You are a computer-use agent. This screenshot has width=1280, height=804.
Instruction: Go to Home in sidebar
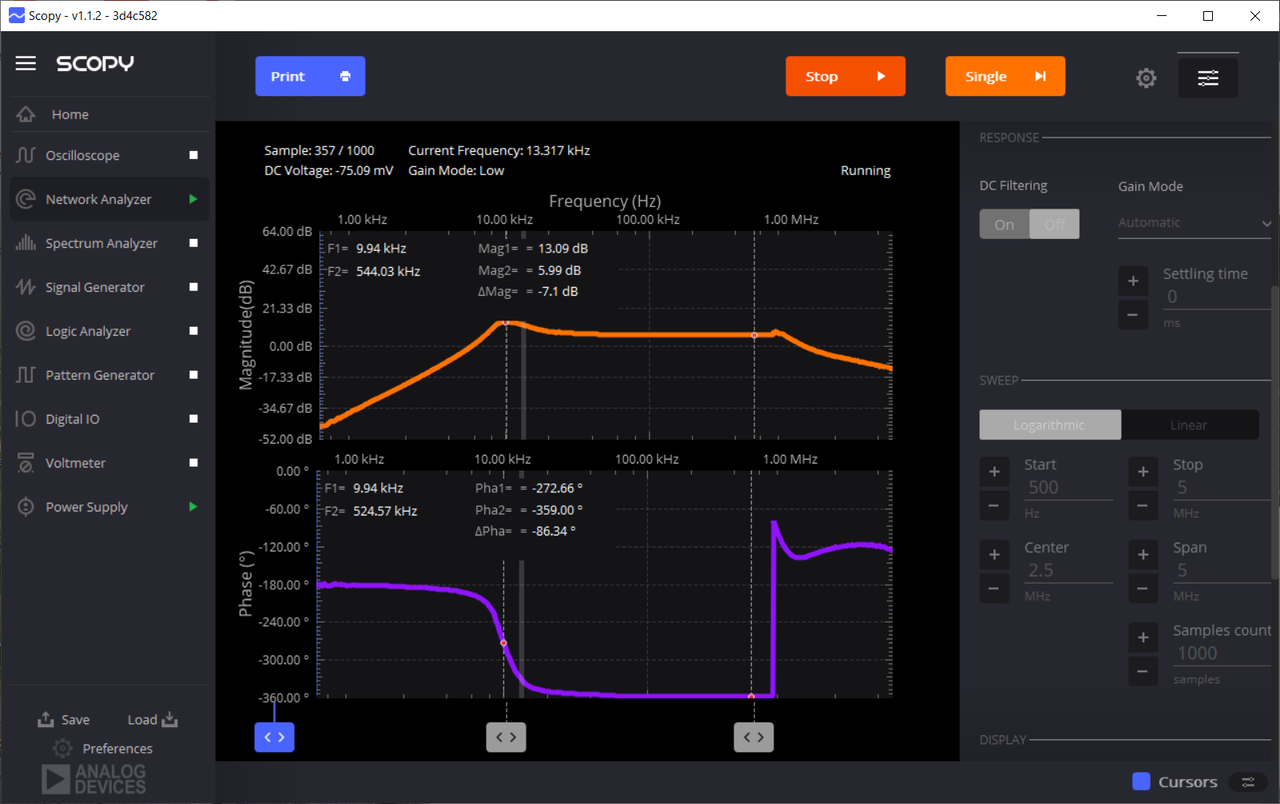tap(70, 115)
